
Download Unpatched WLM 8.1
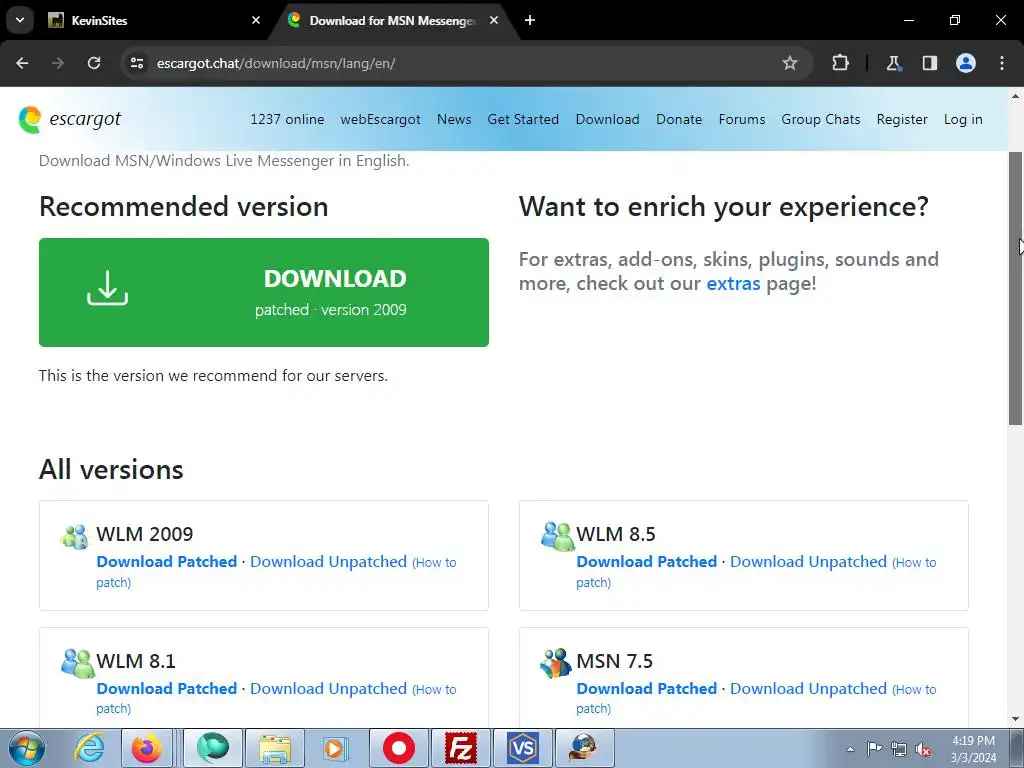pos(328,688)
